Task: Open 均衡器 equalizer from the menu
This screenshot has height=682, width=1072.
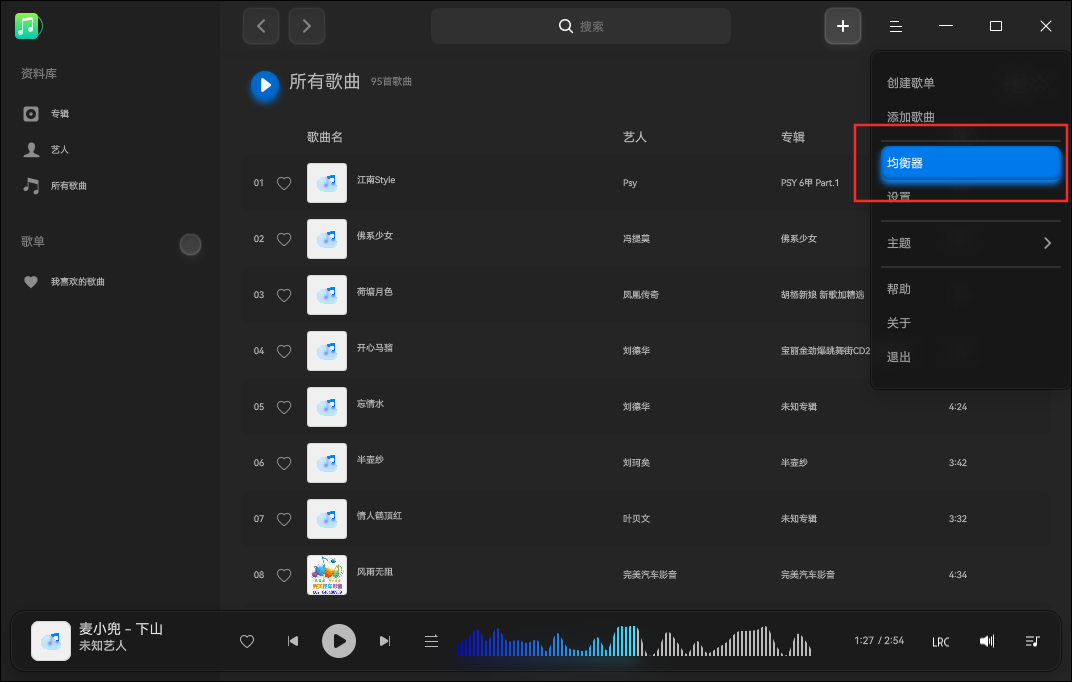Action: click(971, 163)
